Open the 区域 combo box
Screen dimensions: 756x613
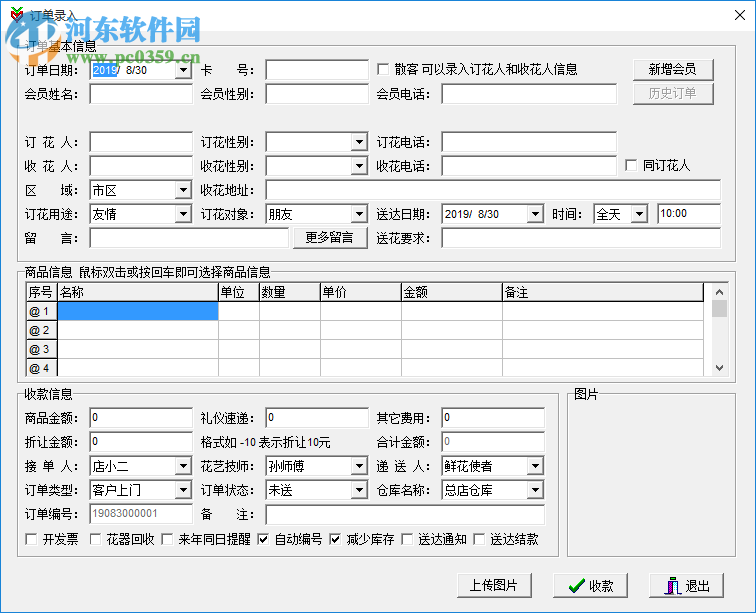183,191
